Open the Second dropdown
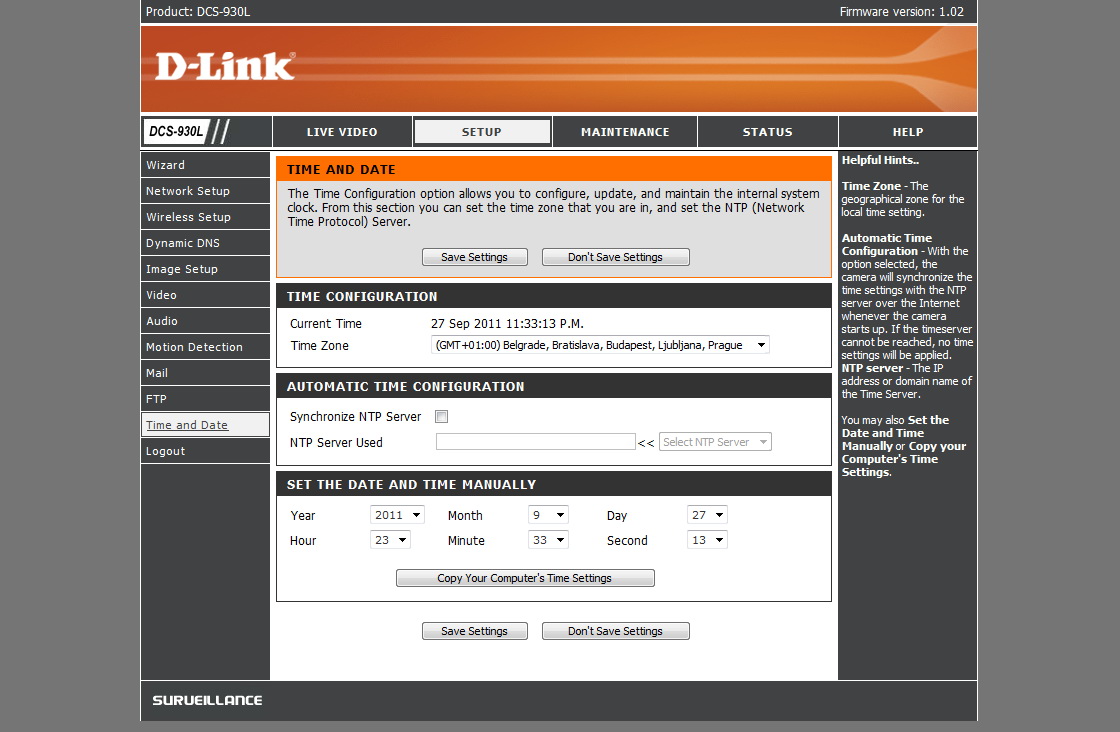Screen dimensions: 1120x732 point(707,540)
